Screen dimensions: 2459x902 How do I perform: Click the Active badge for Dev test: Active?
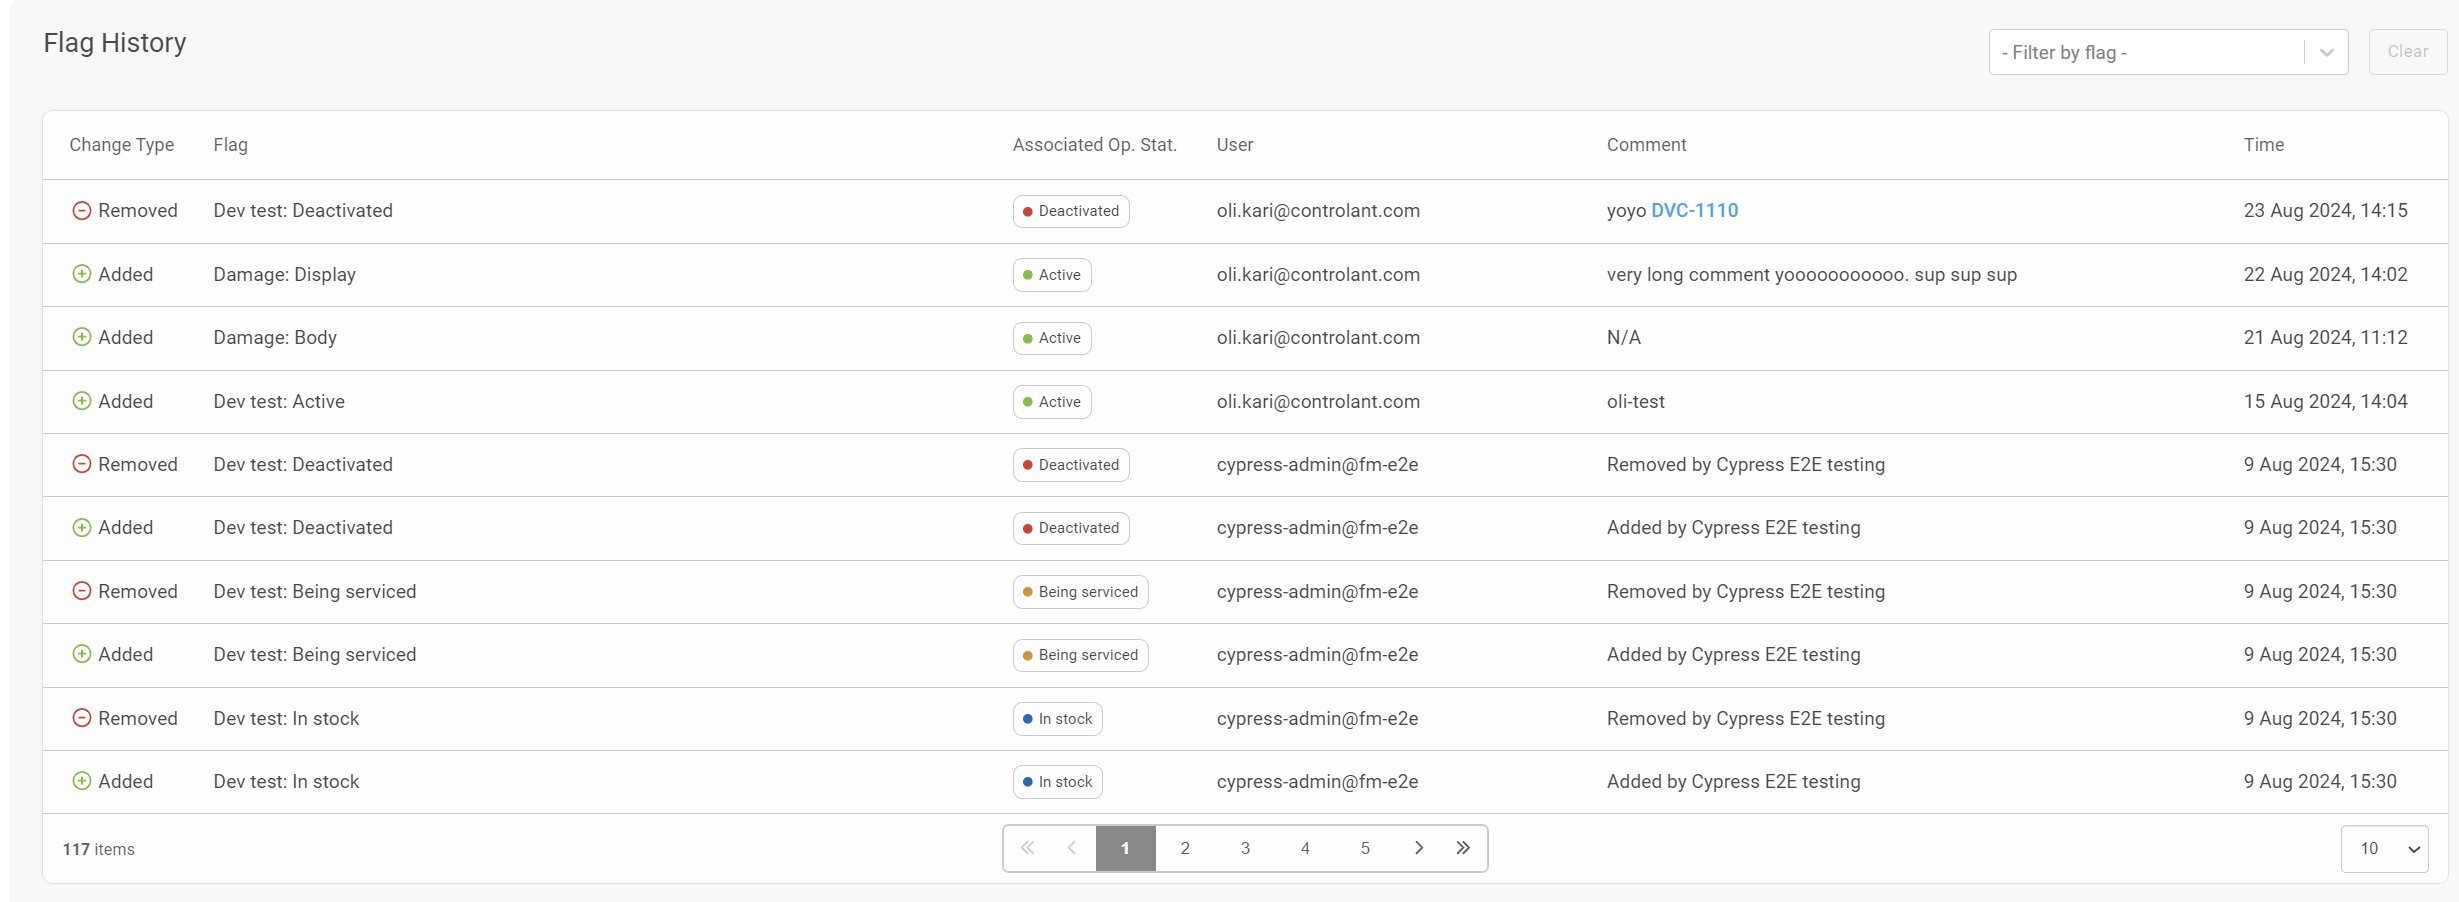1052,402
